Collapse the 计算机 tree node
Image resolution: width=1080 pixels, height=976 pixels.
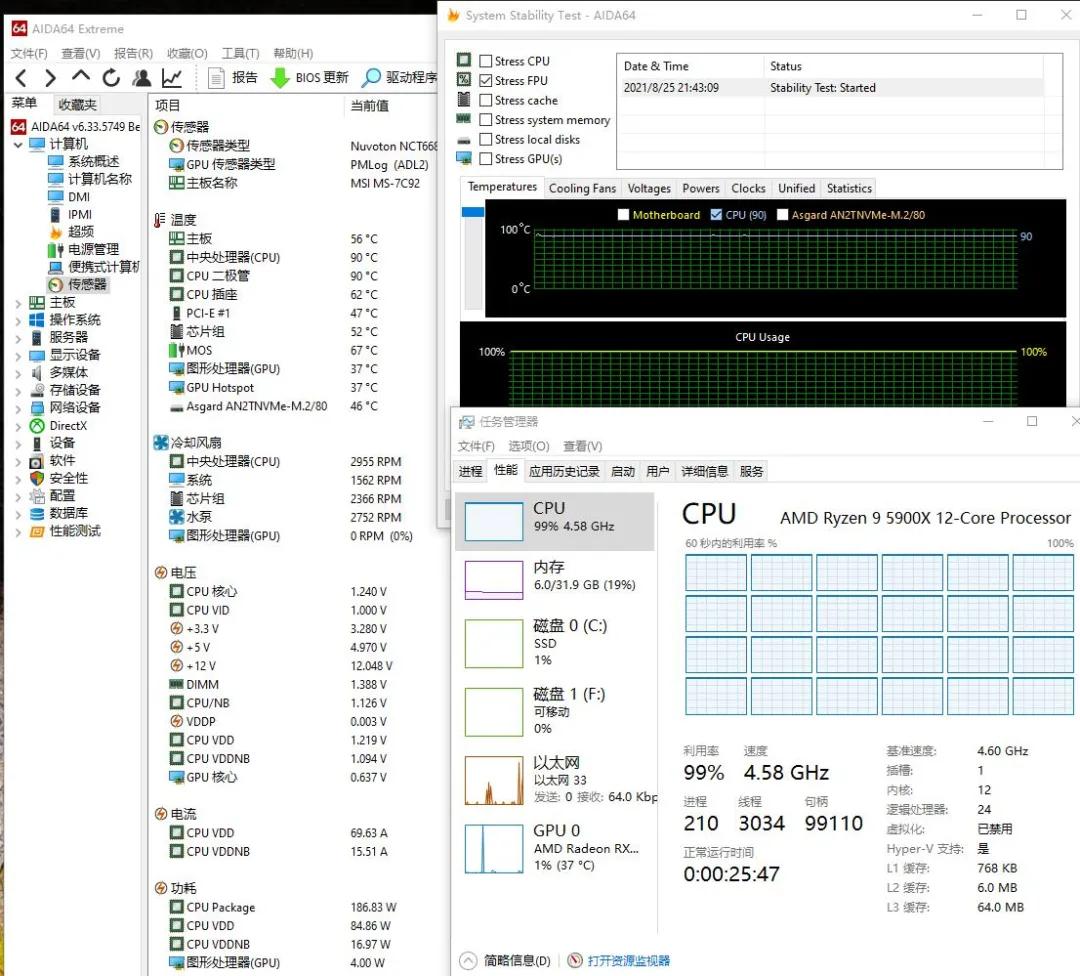18,143
